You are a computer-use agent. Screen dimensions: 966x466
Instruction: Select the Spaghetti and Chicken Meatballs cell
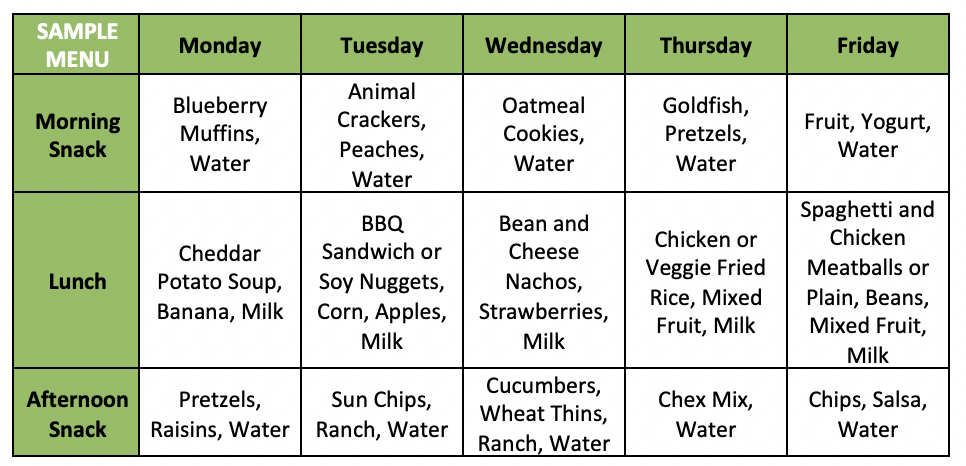click(868, 282)
